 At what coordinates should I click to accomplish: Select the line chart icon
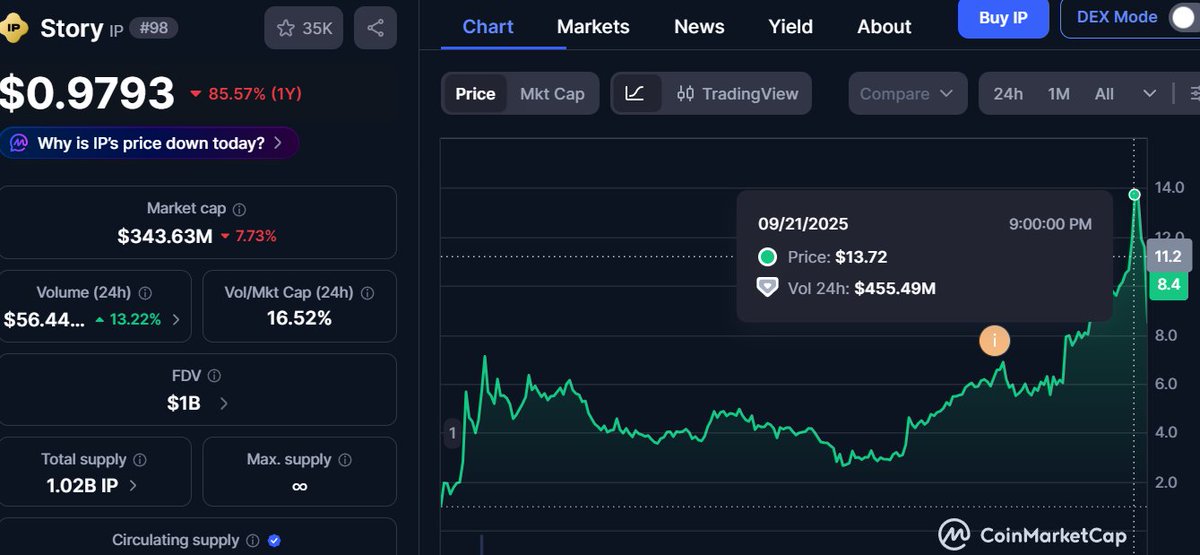point(635,94)
